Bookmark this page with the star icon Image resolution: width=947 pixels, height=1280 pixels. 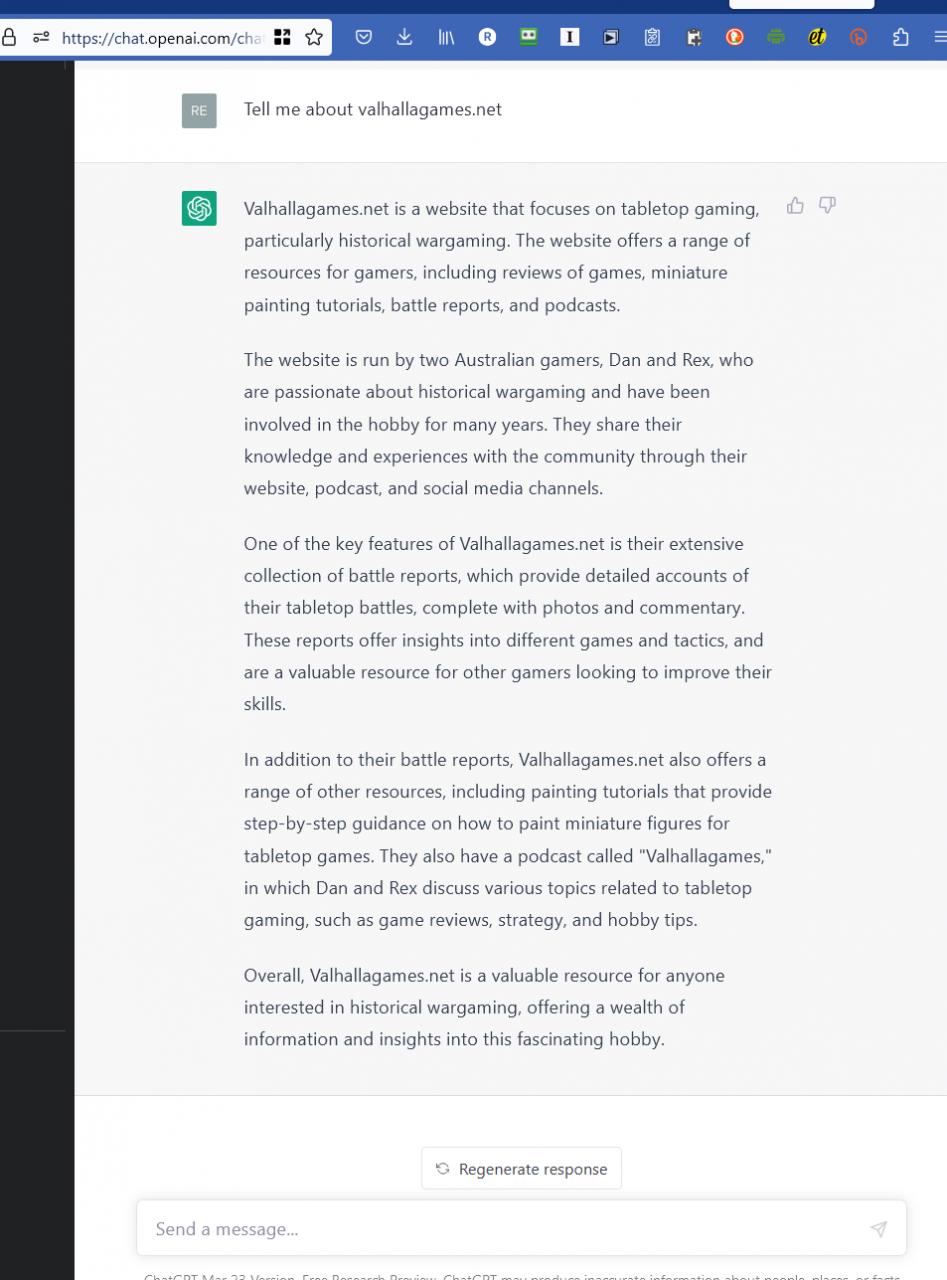coord(314,38)
